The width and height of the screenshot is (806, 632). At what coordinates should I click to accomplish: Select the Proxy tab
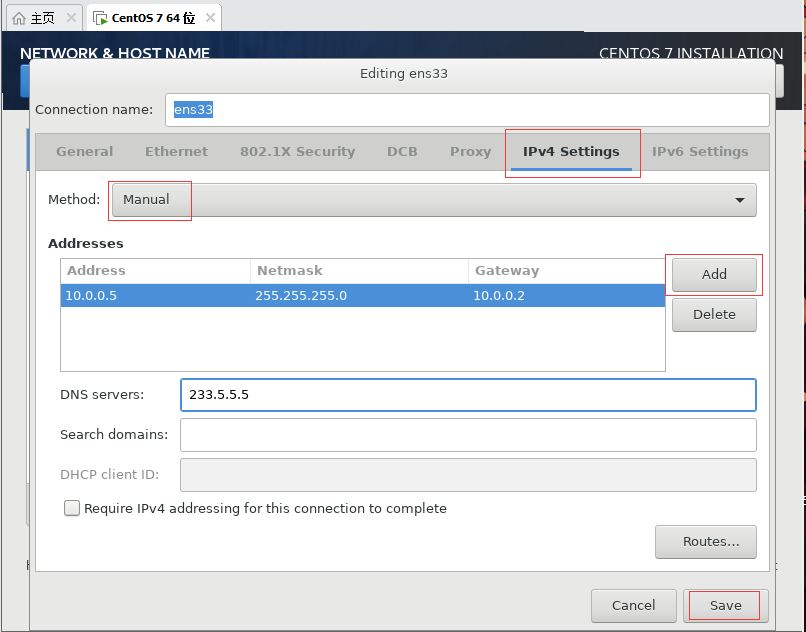pos(470,152)
